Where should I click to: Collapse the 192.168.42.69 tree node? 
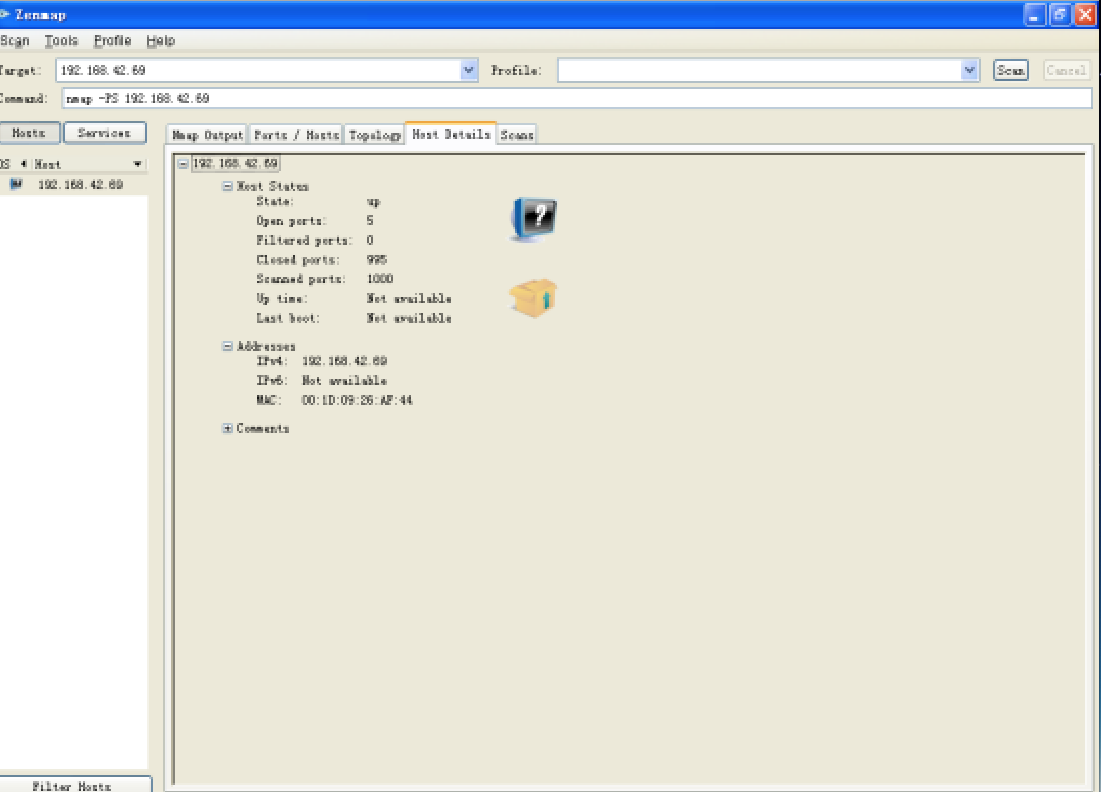183,164
